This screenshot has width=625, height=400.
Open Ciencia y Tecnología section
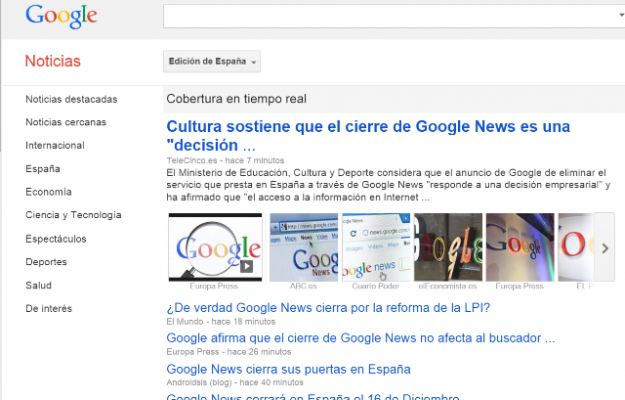tap(73, 215)
